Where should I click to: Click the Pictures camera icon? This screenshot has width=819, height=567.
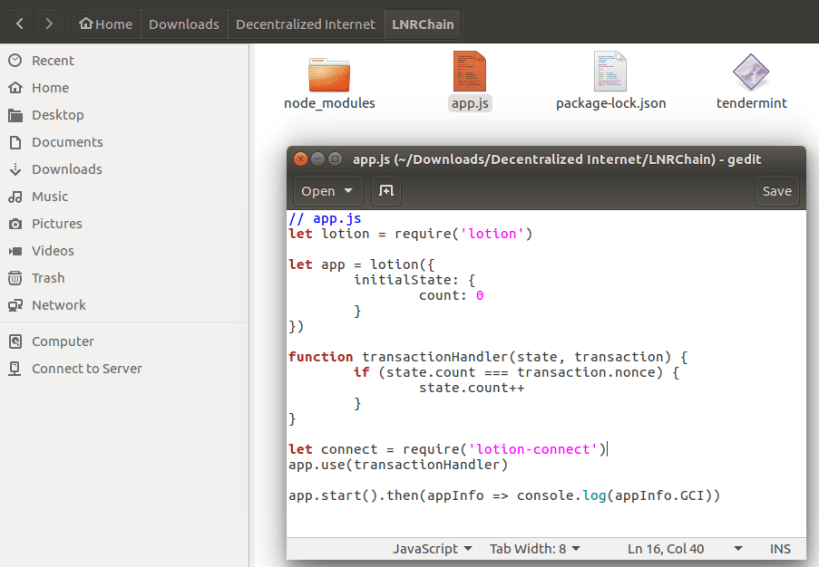click(x=15, y=223)
